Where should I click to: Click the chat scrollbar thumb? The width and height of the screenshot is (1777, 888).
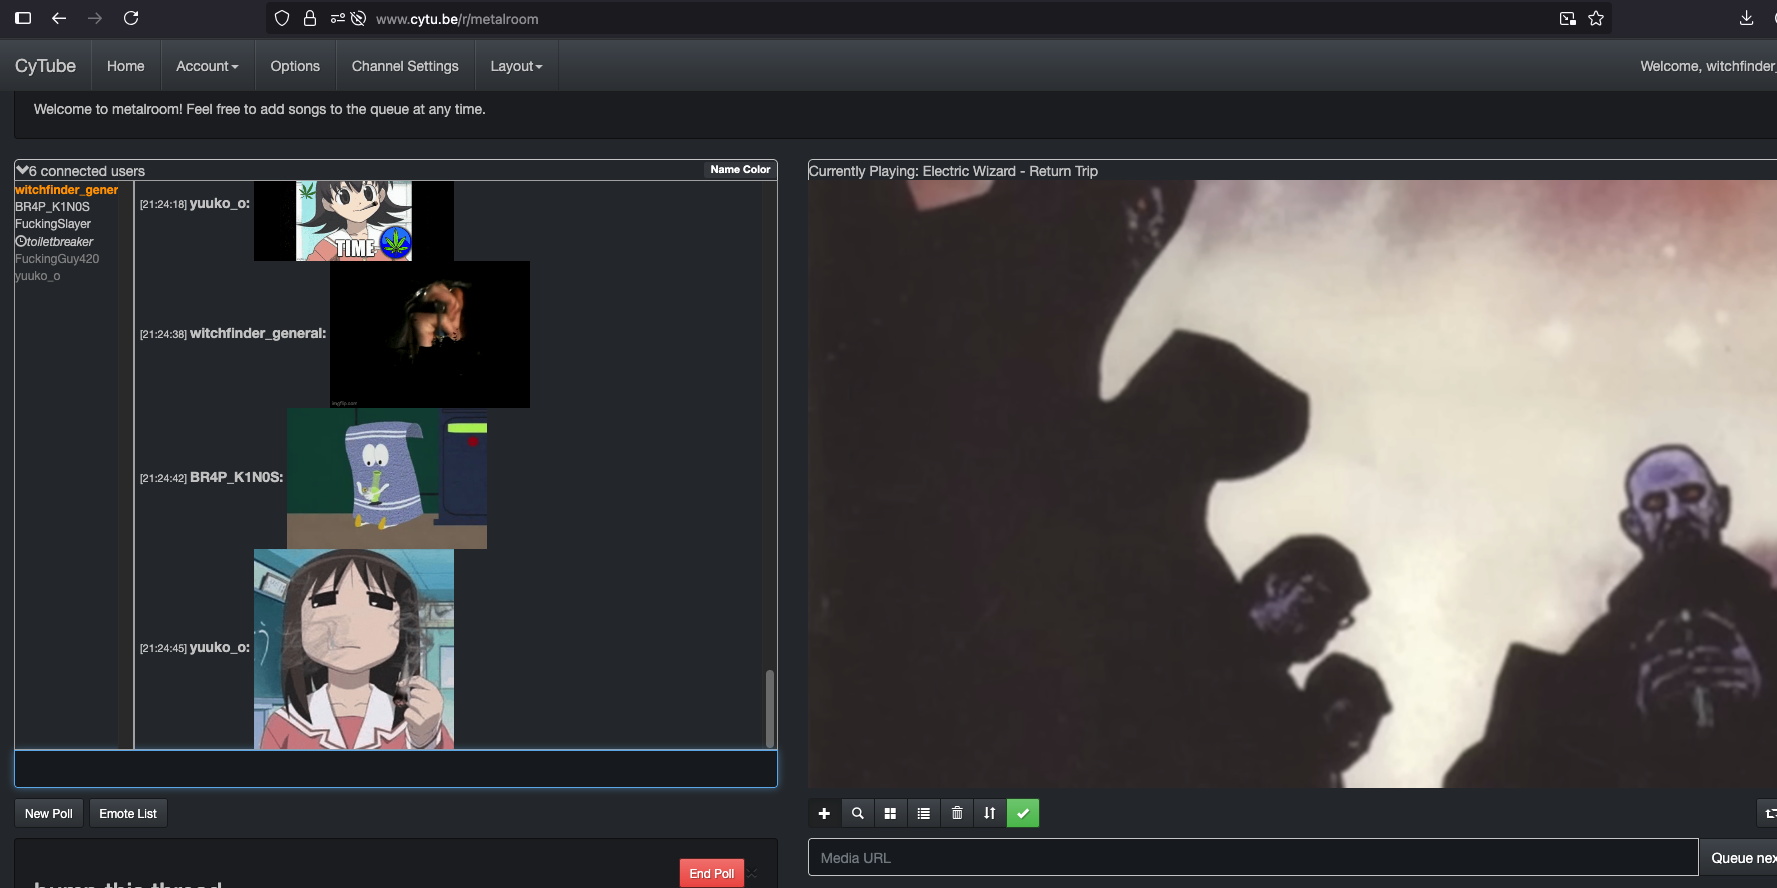pos(770,708)
